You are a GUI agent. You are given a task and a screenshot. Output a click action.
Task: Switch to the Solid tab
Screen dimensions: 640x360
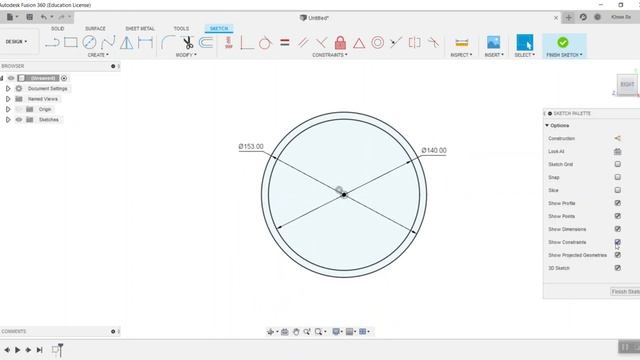[x=58, y=29]
